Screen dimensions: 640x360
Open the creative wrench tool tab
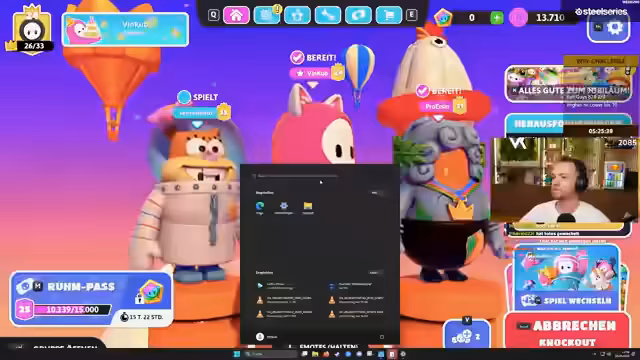(x=328, y=15)
